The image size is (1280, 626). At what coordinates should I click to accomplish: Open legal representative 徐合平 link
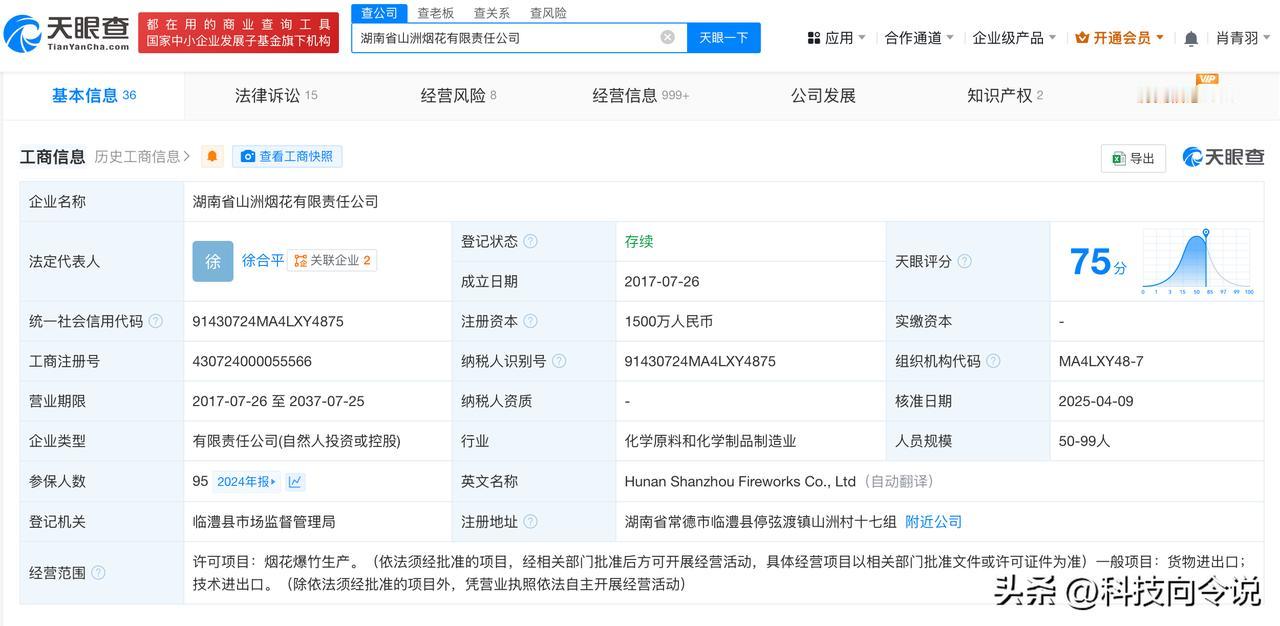(263, 260)
